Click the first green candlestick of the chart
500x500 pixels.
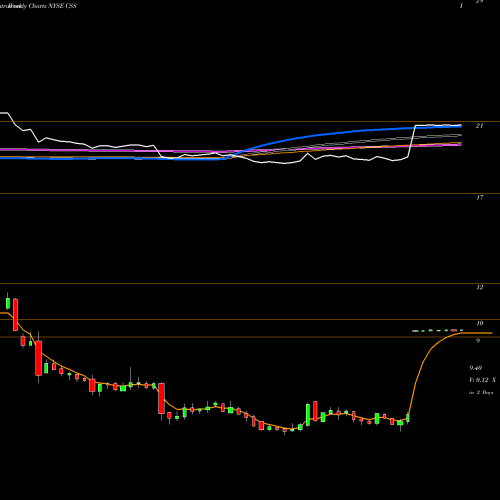coord(8,303)
